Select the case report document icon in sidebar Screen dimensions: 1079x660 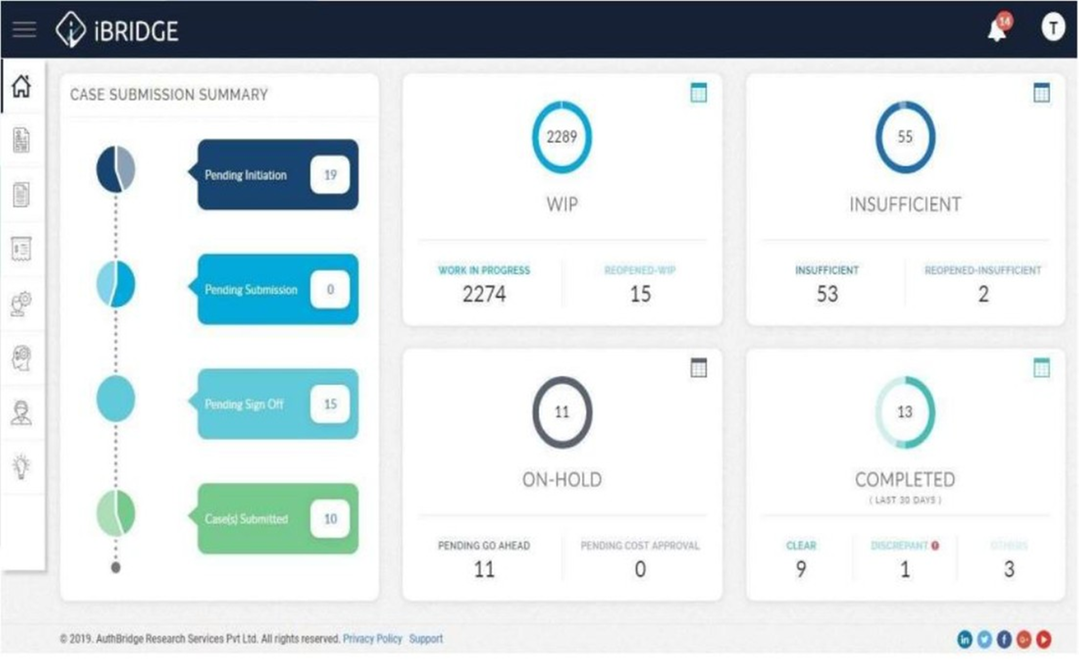pyautogui.click(x=23, y=141)
